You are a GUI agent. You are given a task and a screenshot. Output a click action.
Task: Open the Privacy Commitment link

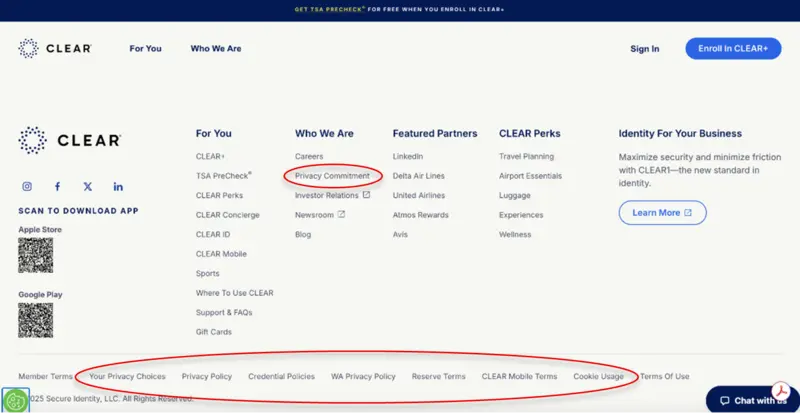pos(332,176)
